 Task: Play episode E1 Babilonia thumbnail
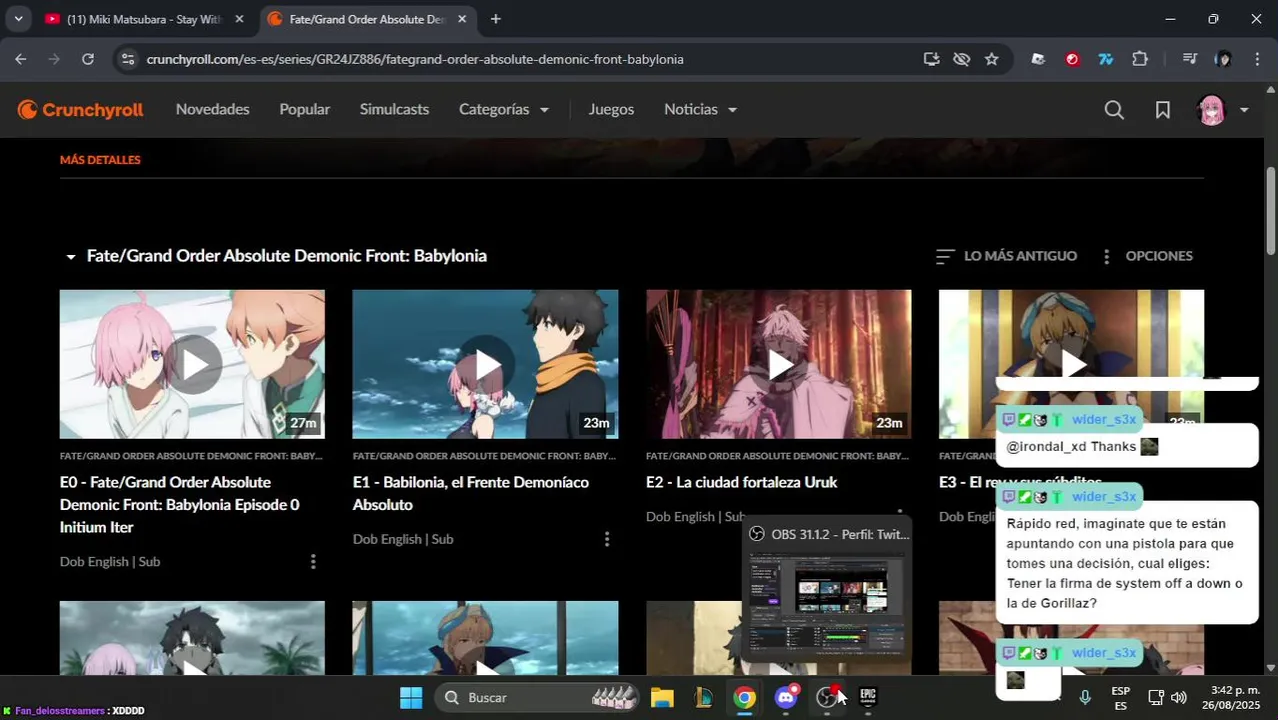[x=485, y=364]
